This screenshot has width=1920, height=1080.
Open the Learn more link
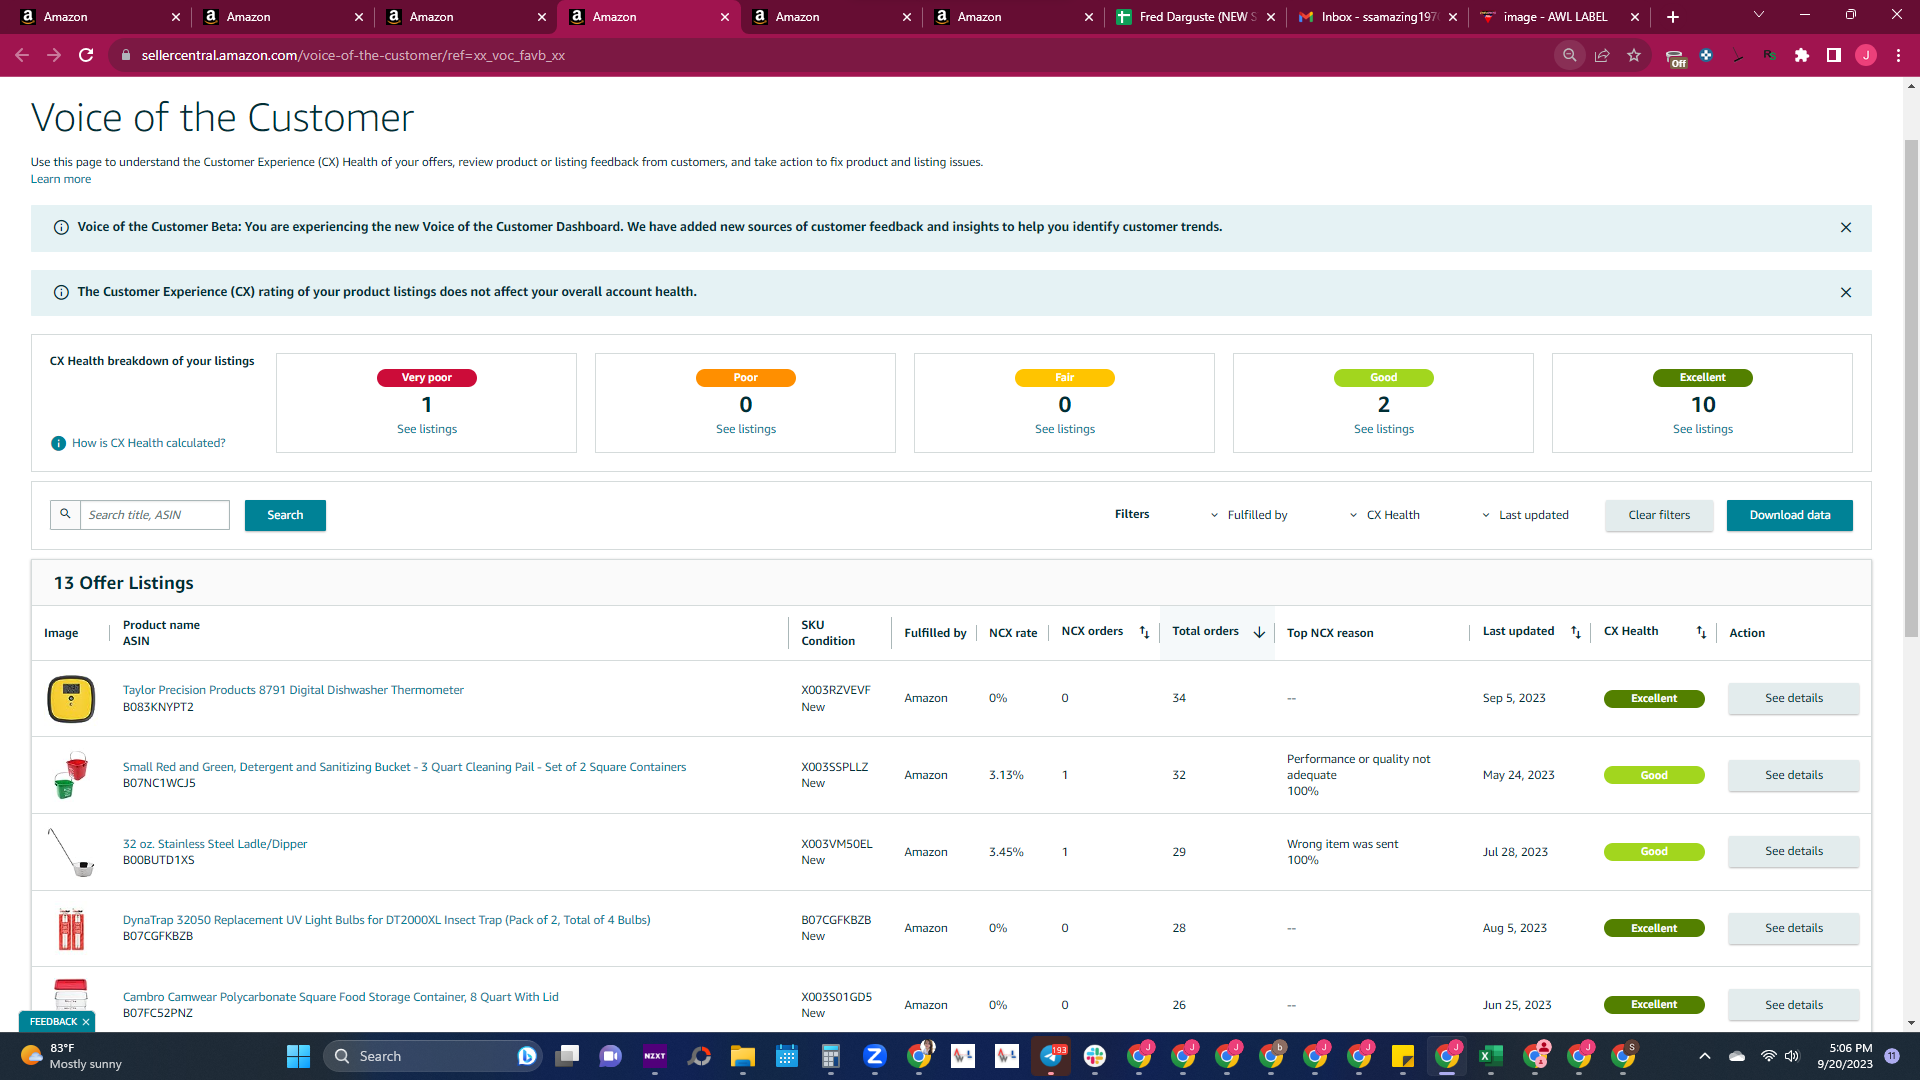coord(61,179)
